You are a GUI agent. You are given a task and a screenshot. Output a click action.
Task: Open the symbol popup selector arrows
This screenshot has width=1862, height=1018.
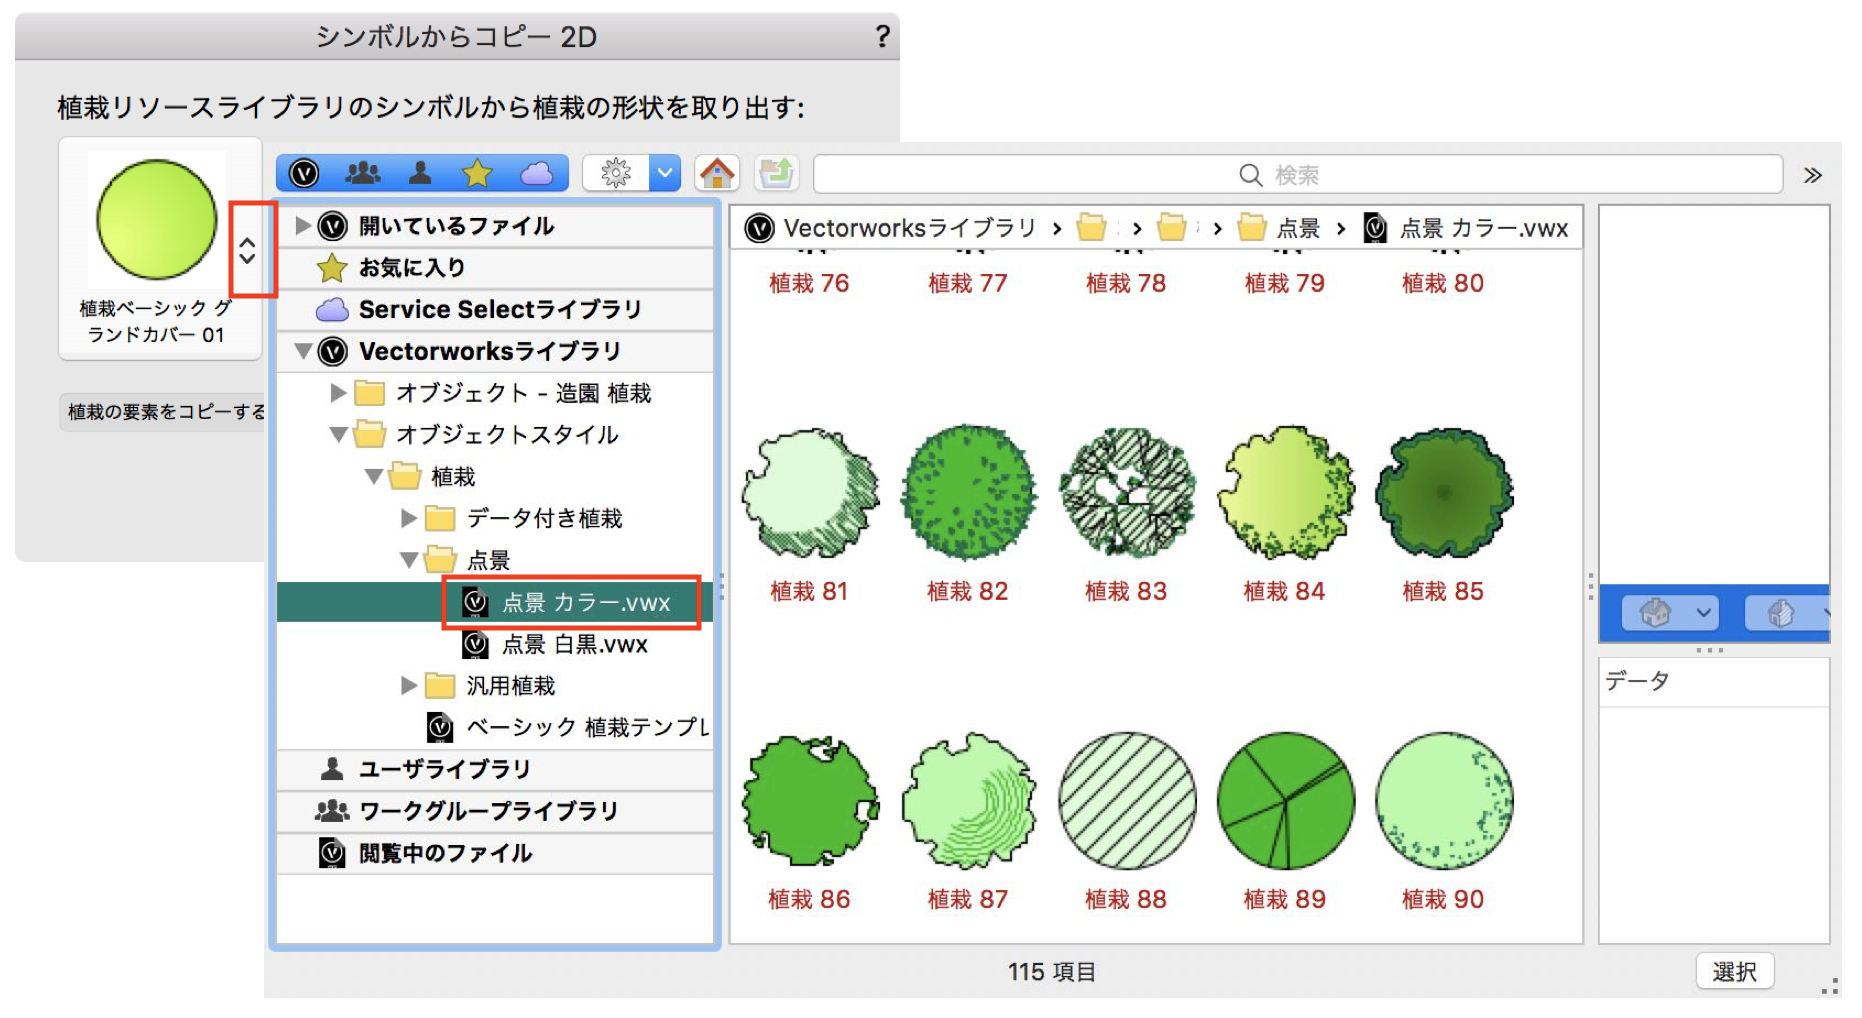247,250
